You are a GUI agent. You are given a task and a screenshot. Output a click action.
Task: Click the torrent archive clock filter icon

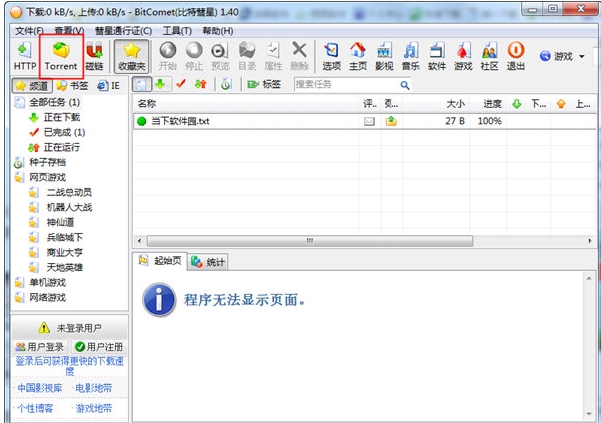(x=226, y=84)
